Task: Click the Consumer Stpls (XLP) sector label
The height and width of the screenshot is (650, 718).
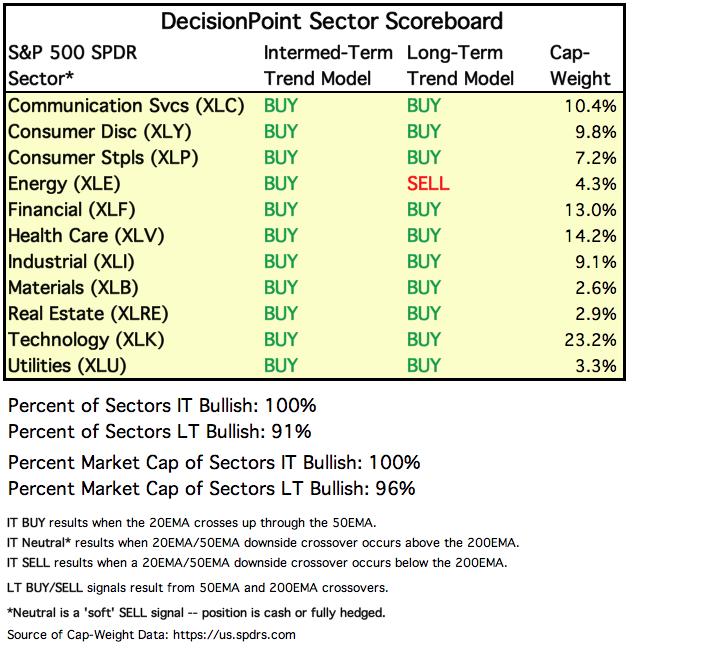Action: (x=103, y=157)
